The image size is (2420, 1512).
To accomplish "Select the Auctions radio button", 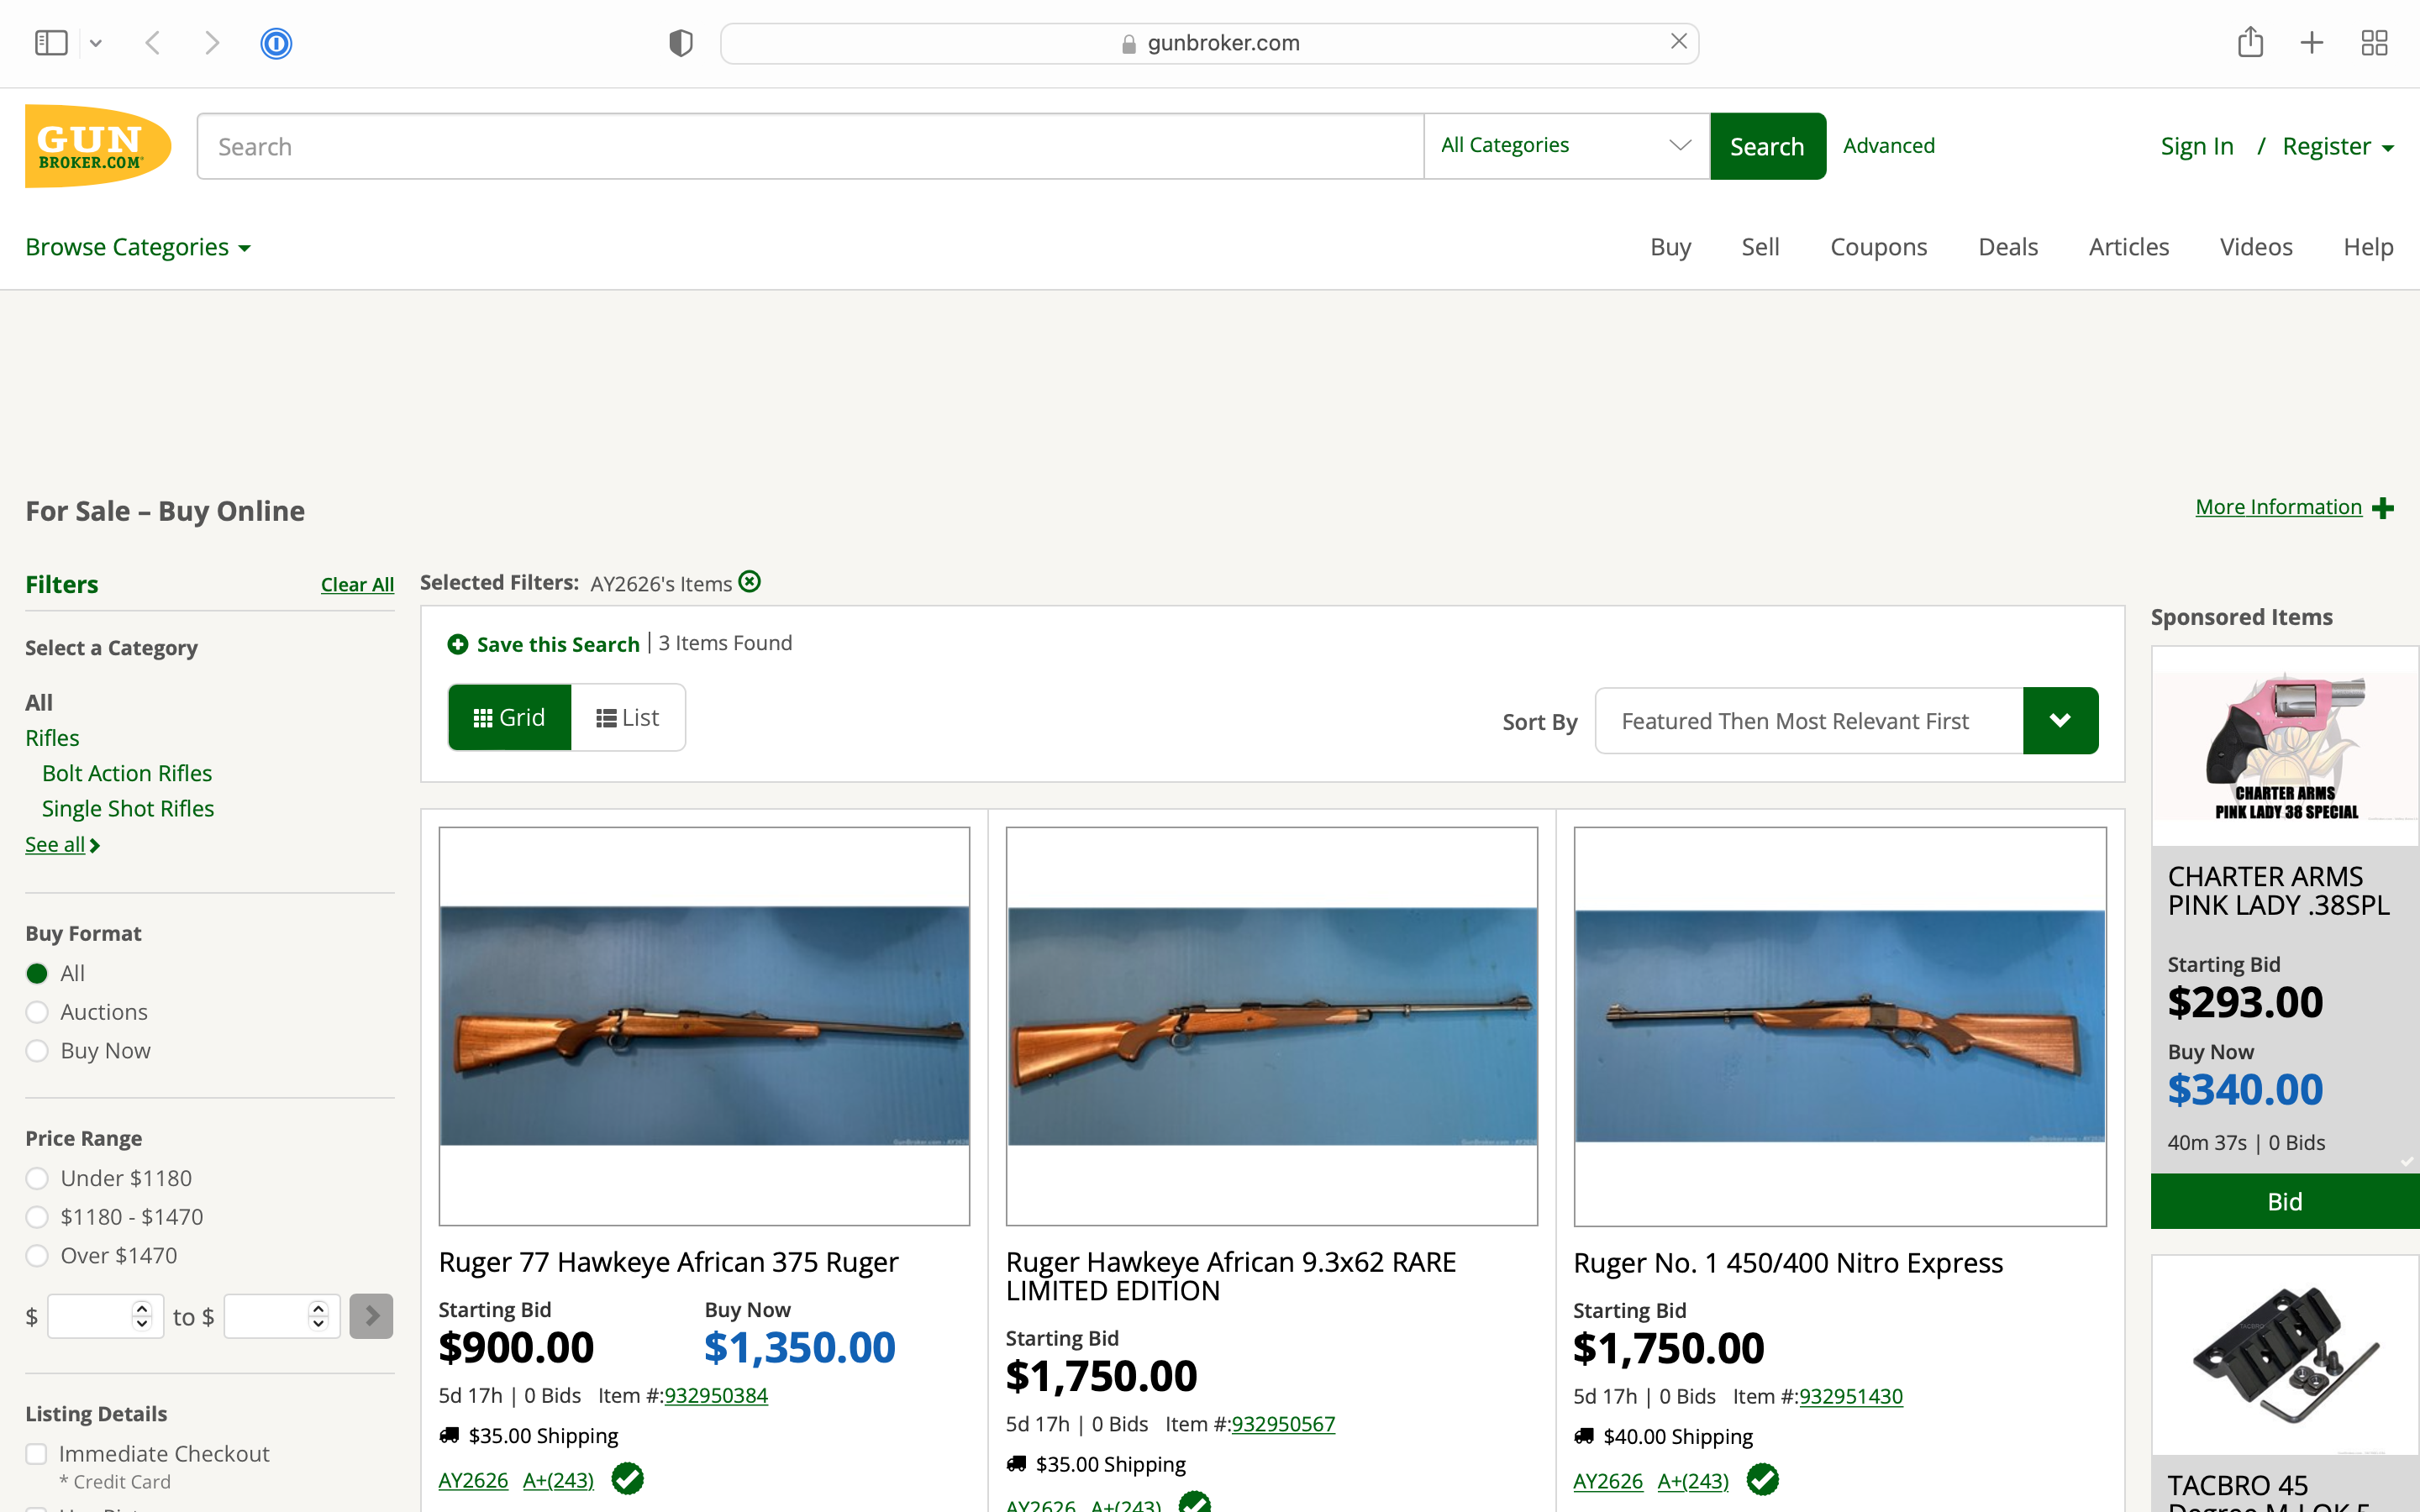I will pos(37,1012).
